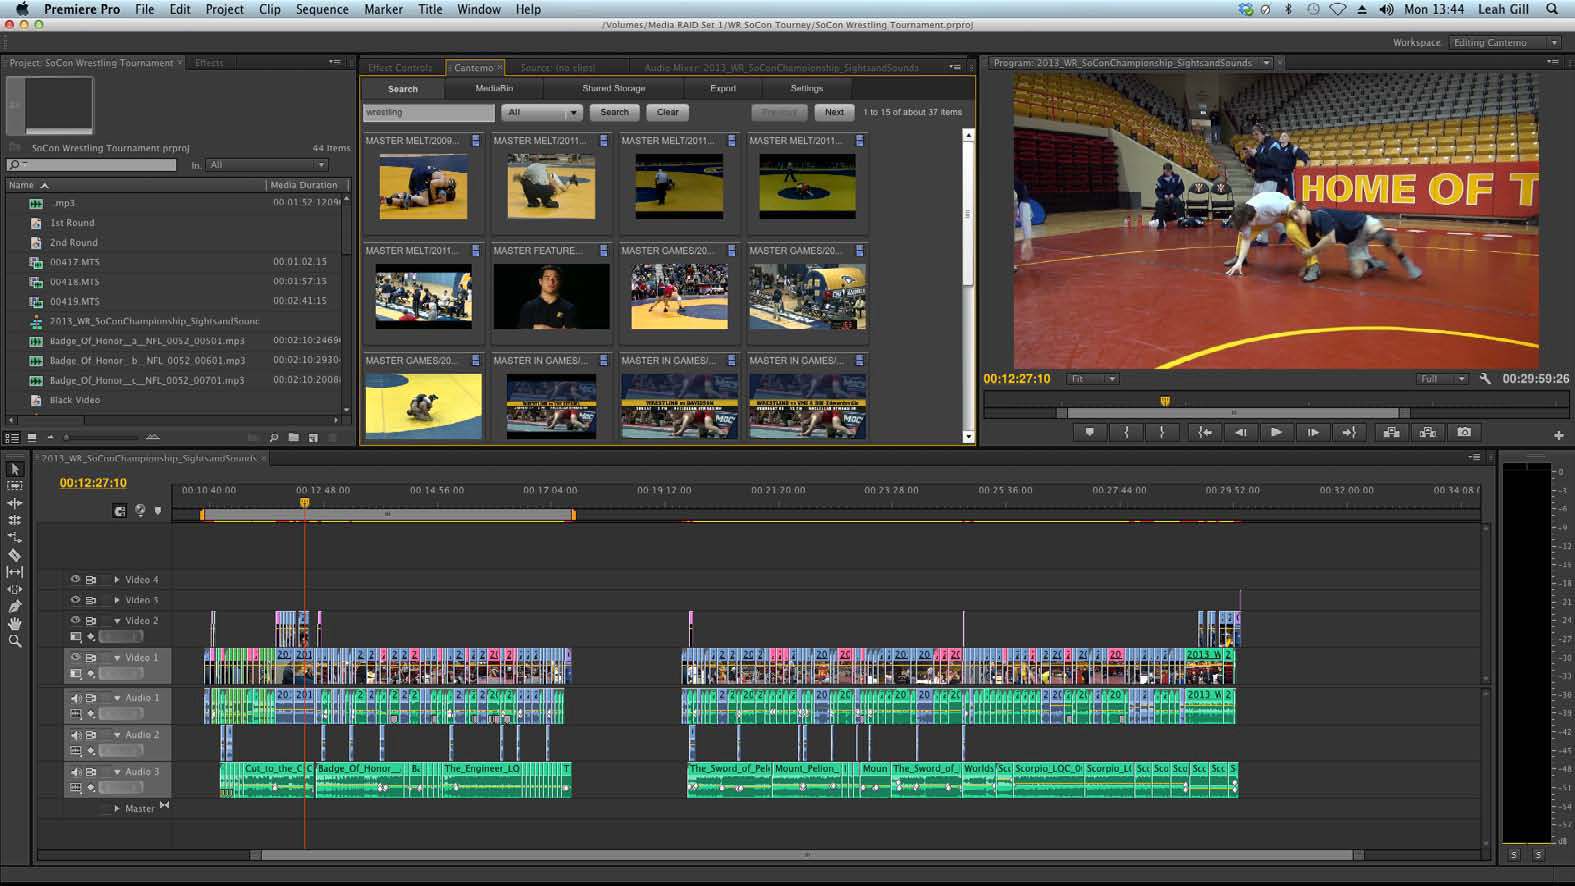Select the Hand tool in the toolbar
This screenshot has height=886, width=1575.
pyautogui.click(x=14, y=624)
